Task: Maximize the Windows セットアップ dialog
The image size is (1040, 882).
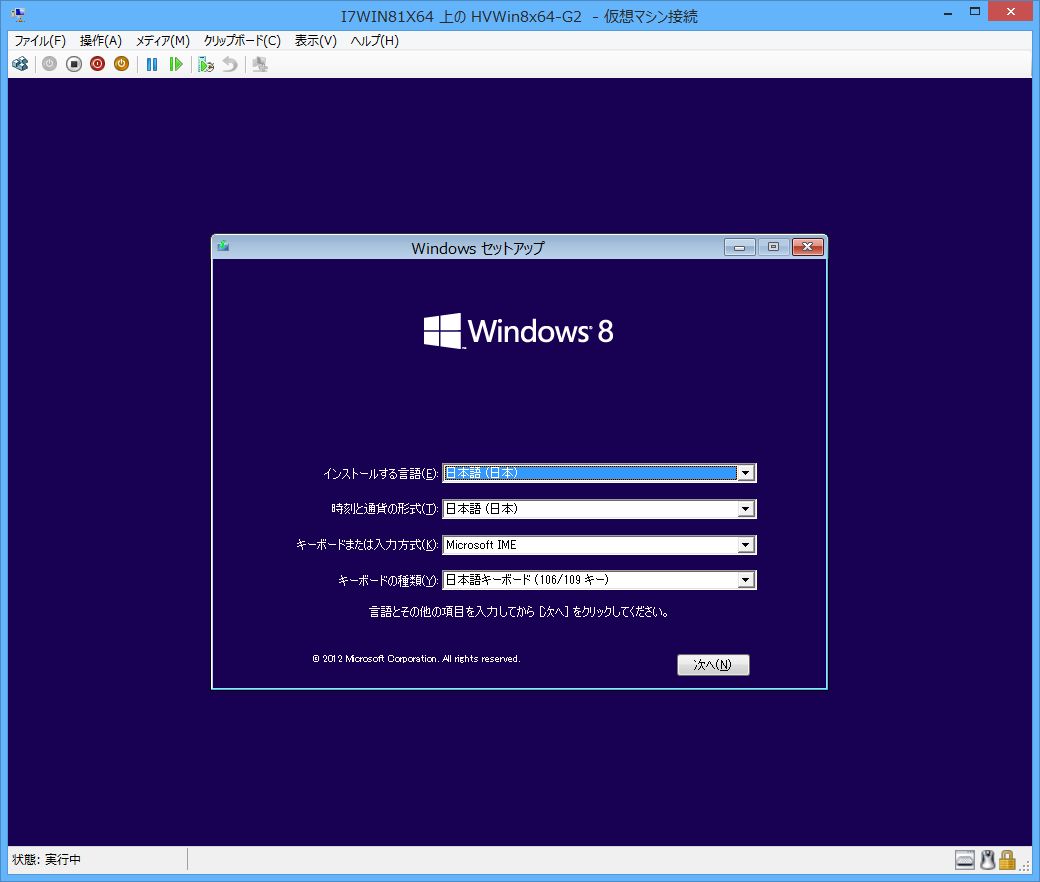Action: tap(773, 247)
